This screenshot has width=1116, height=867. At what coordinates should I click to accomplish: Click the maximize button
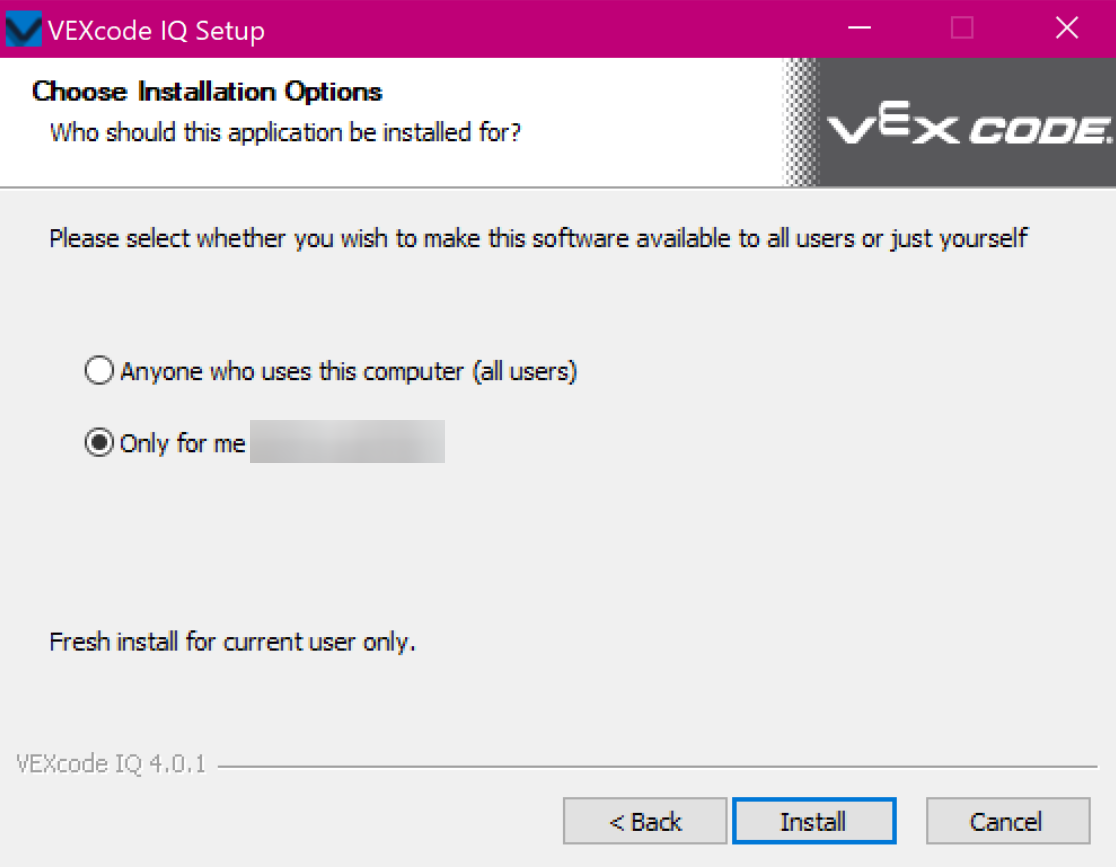[961, 29]
